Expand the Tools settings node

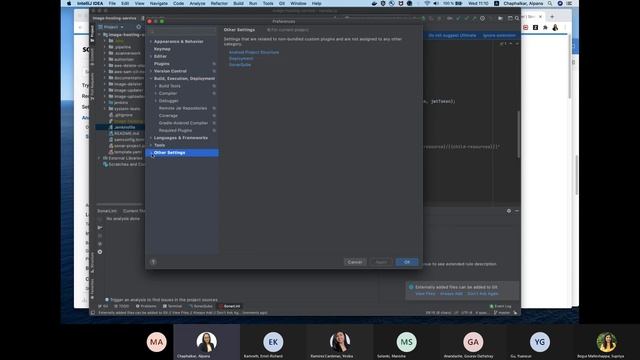pyautogui.click(x=151, y=145)
